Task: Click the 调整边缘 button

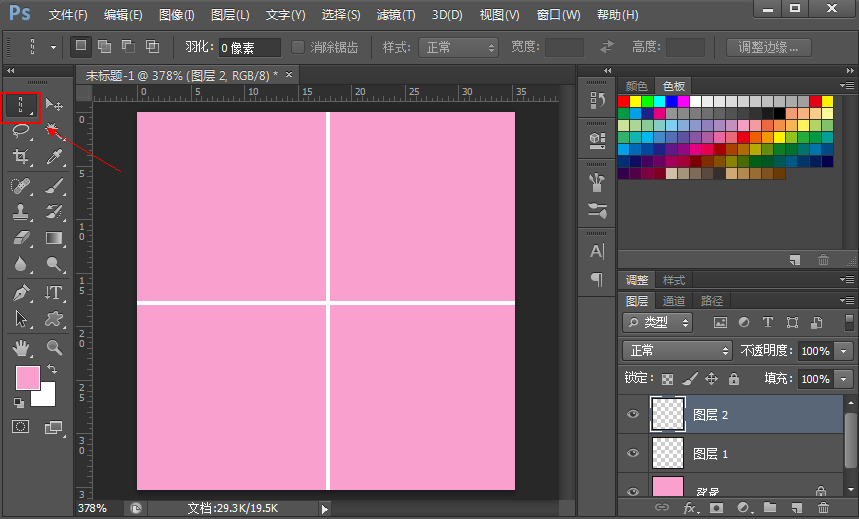Action: tap(768, 48)
